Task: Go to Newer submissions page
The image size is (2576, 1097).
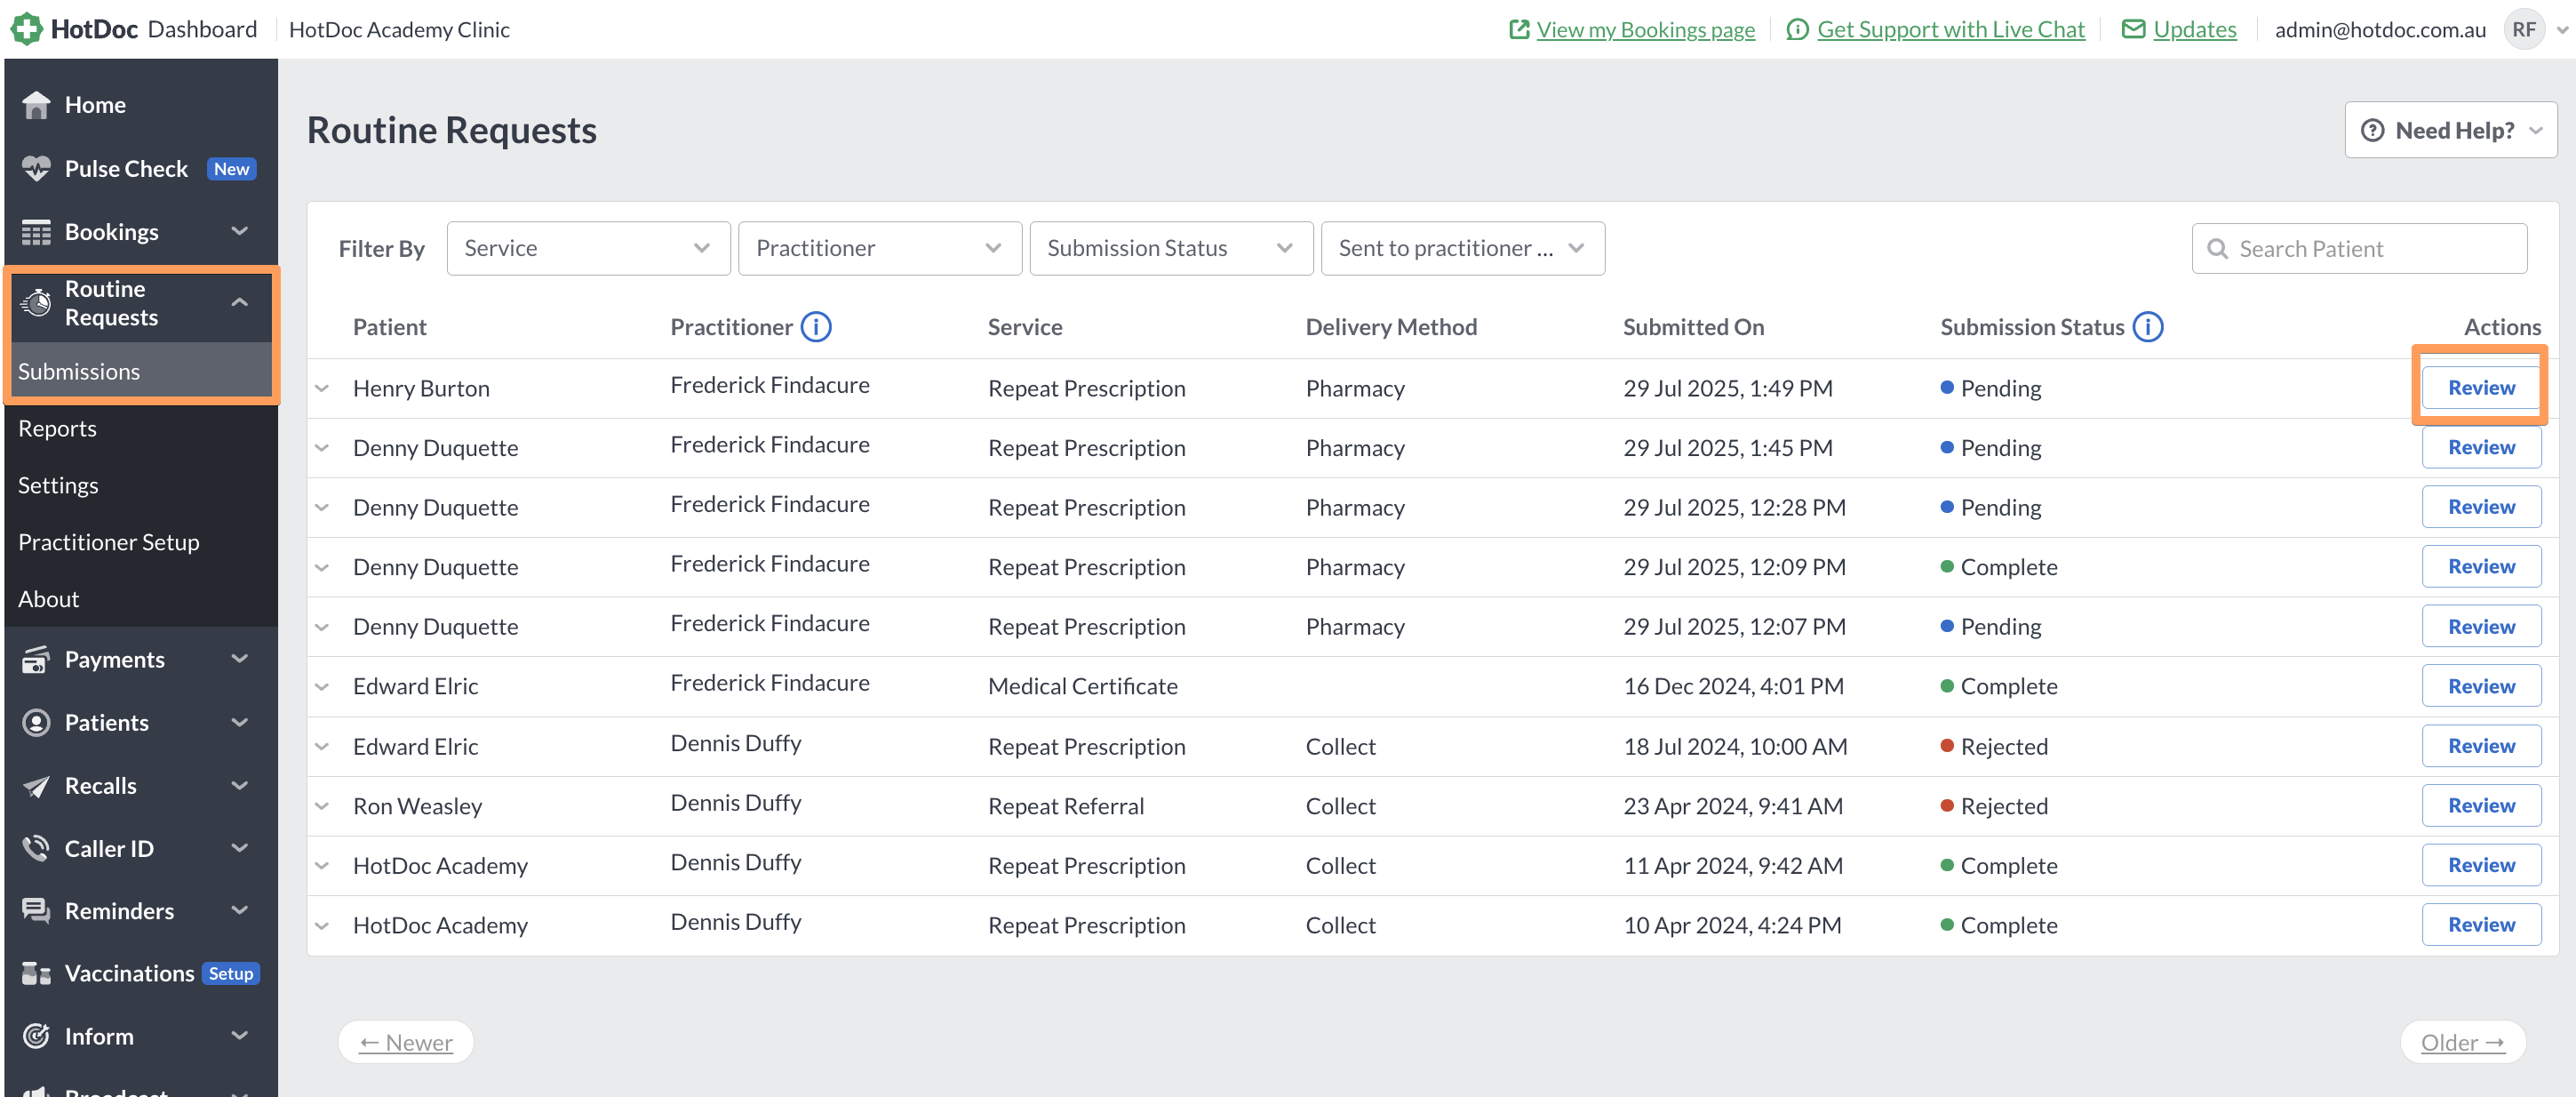Action: [406, 1042]
